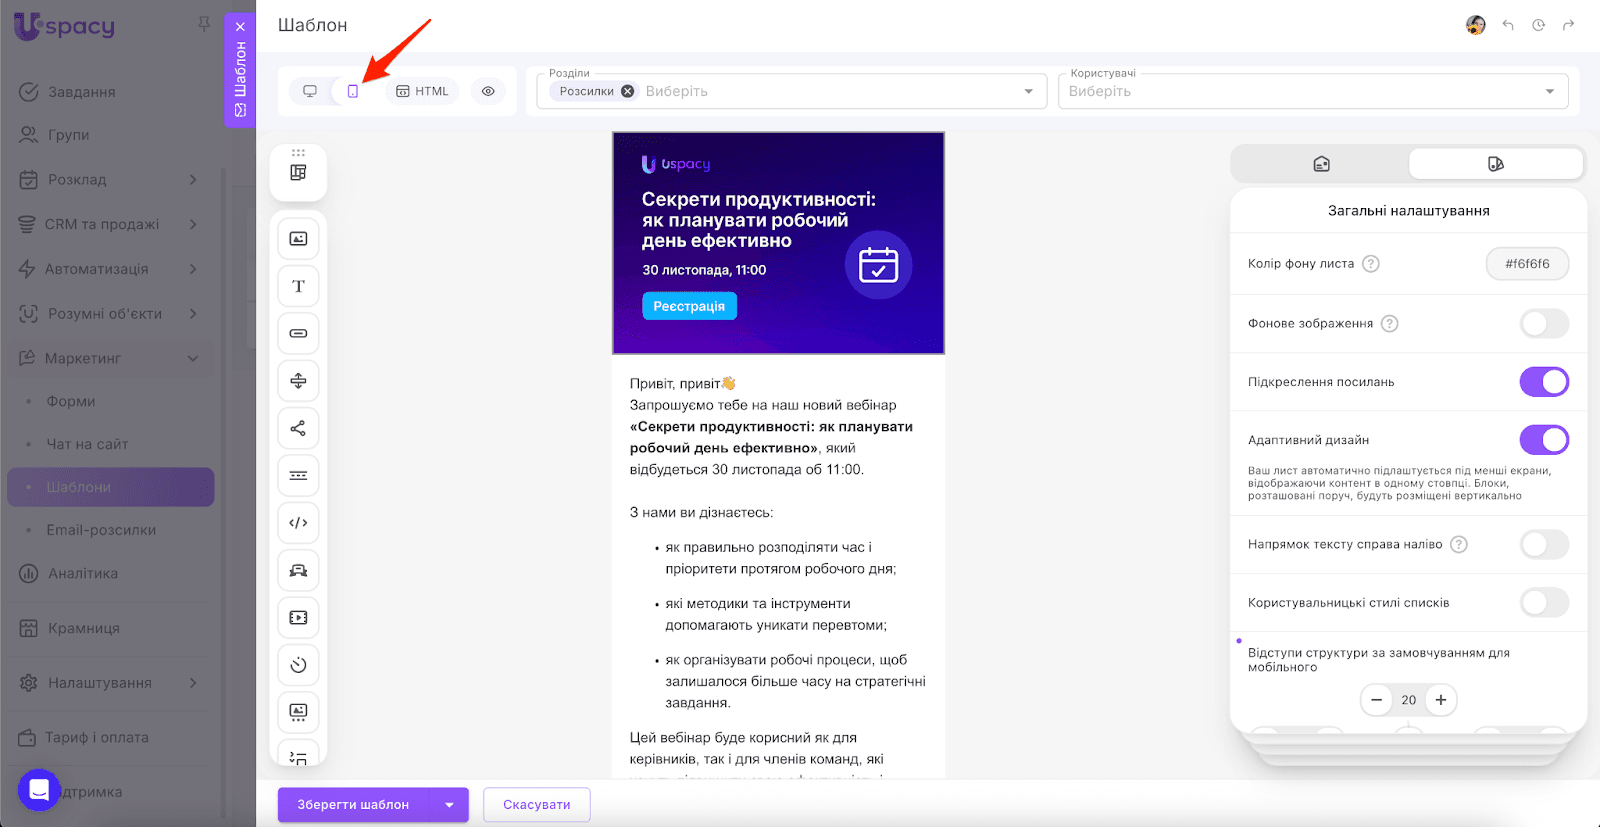Switch to the appearance settings tab
The image size is (1600, 827).
pyautogui.click(x=1496, y=164)
